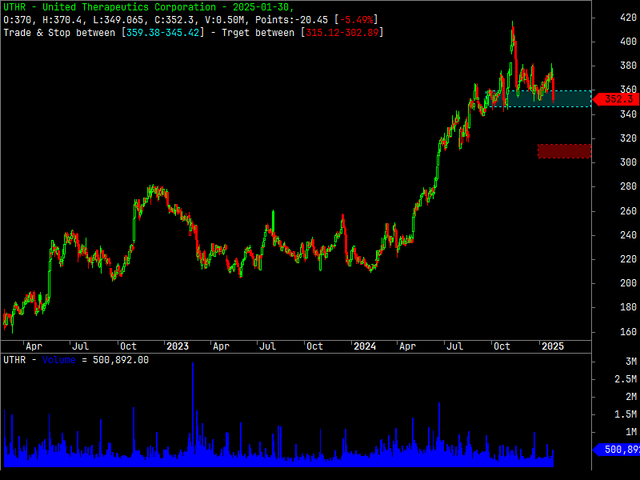Image resolution: width=640 pixels, height=480 pixels.
Task: Click the 2M volume axis label
Action: pyautogui.click(x=631, y=397)
